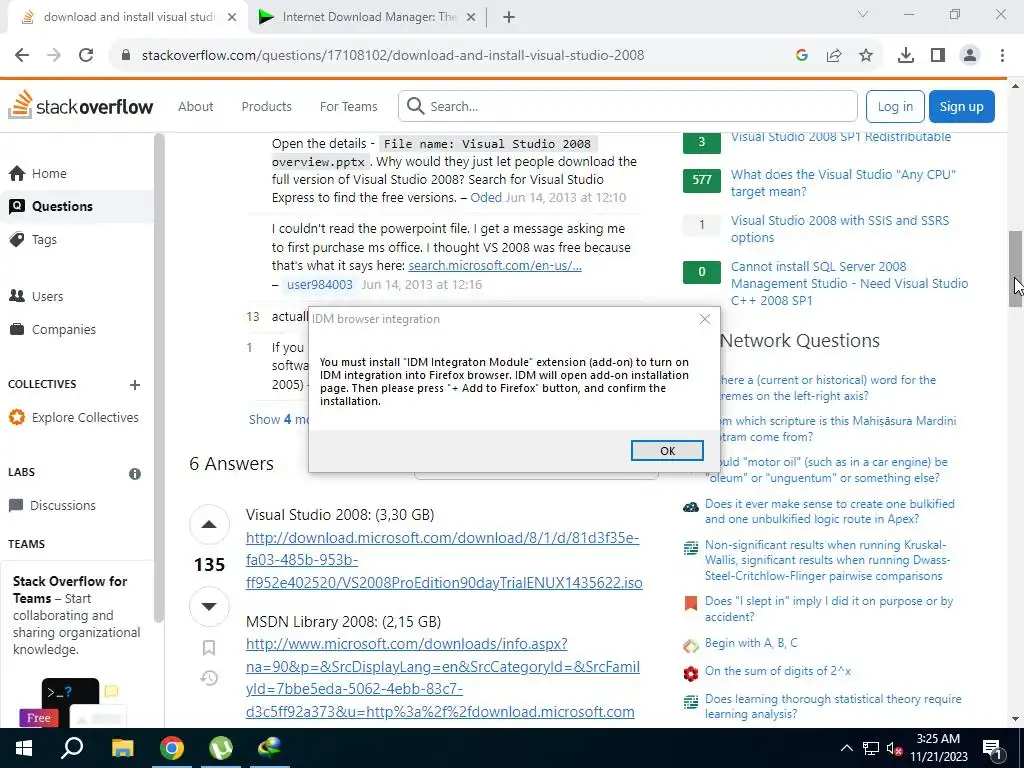1024x768 pixels.
Task: Open 'Any CPU target mean' related question
Action: tap(842, 183)
